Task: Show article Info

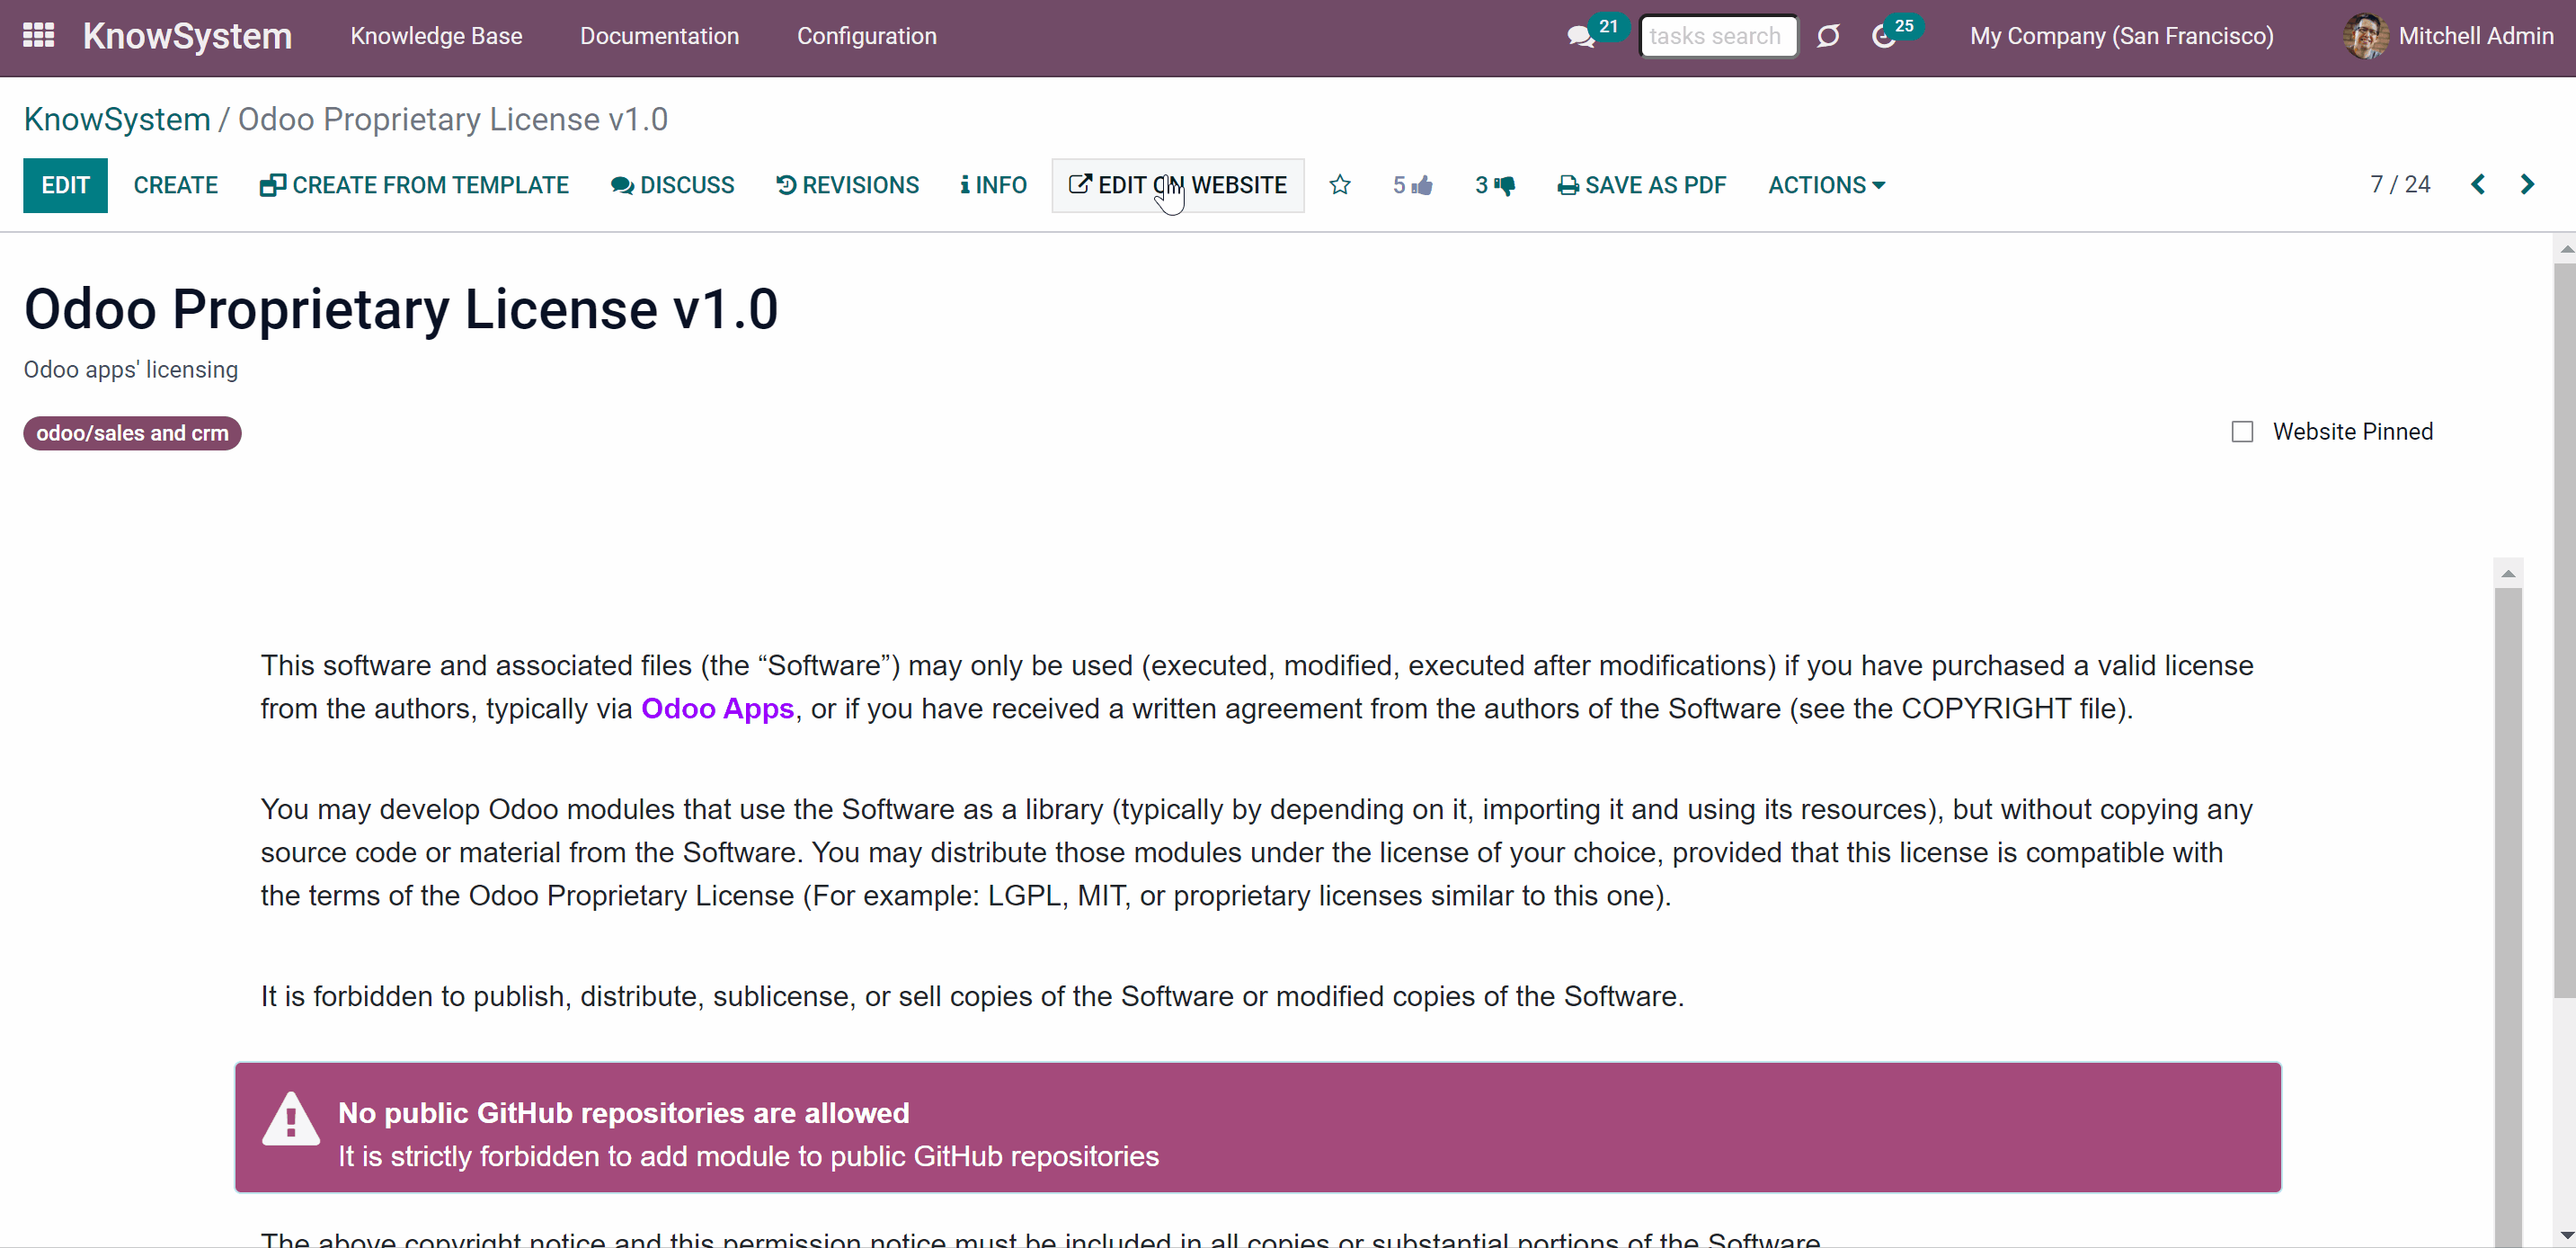Action: click(993, 185)
